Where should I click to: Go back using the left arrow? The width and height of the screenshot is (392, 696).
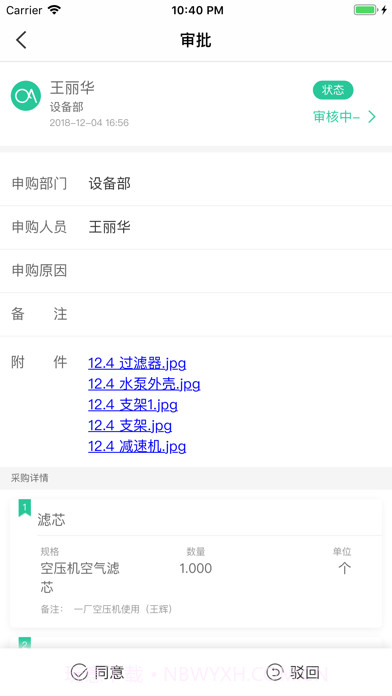tap(21, 40)
